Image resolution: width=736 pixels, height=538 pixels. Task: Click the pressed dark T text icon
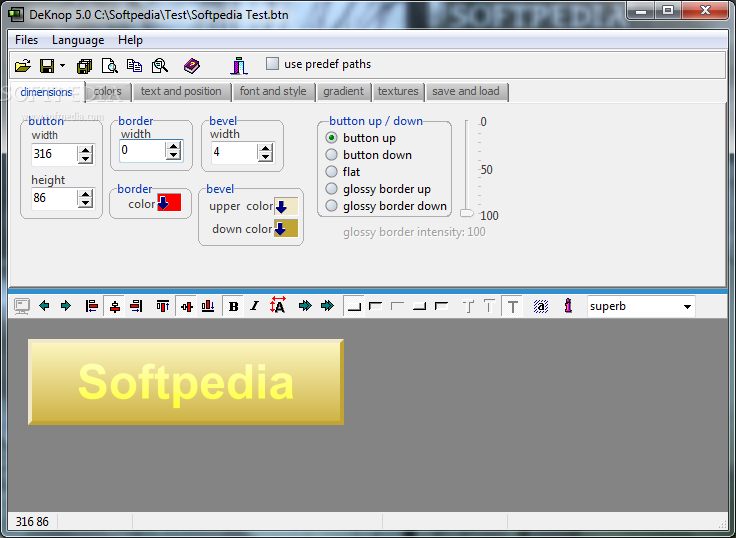tap(513, 306)
